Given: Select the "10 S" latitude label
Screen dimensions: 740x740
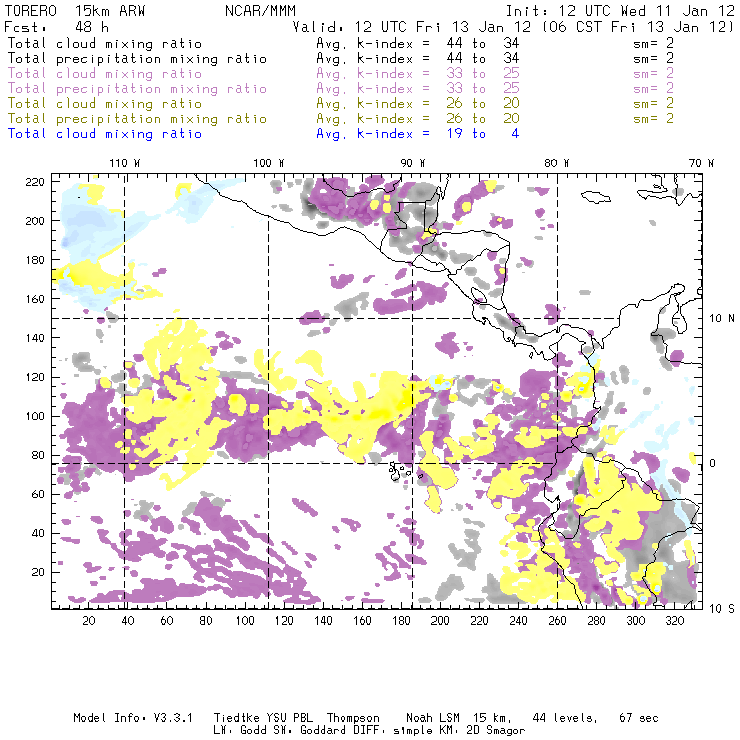Looking at the screenshot, I should click(x=722, y=608).
